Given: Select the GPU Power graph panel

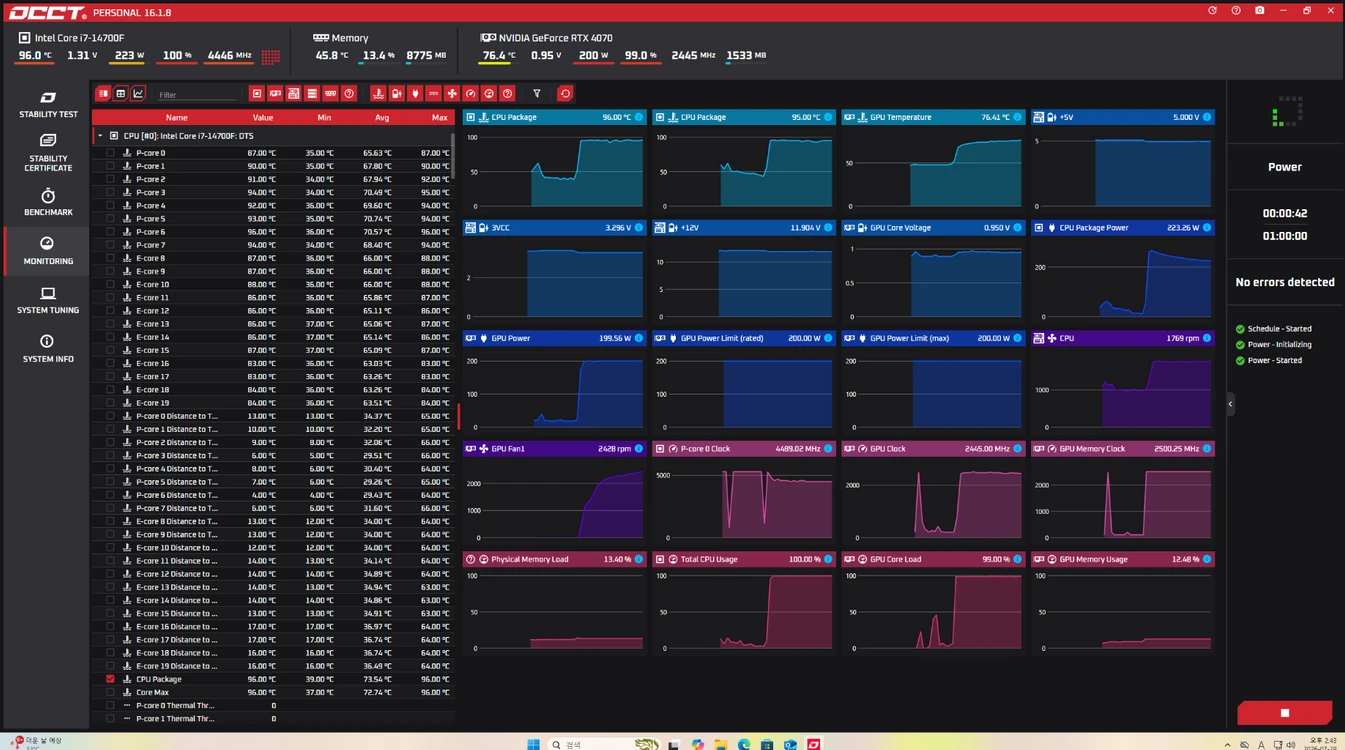Looking at the screenshot, I should (x=554, y=382).
